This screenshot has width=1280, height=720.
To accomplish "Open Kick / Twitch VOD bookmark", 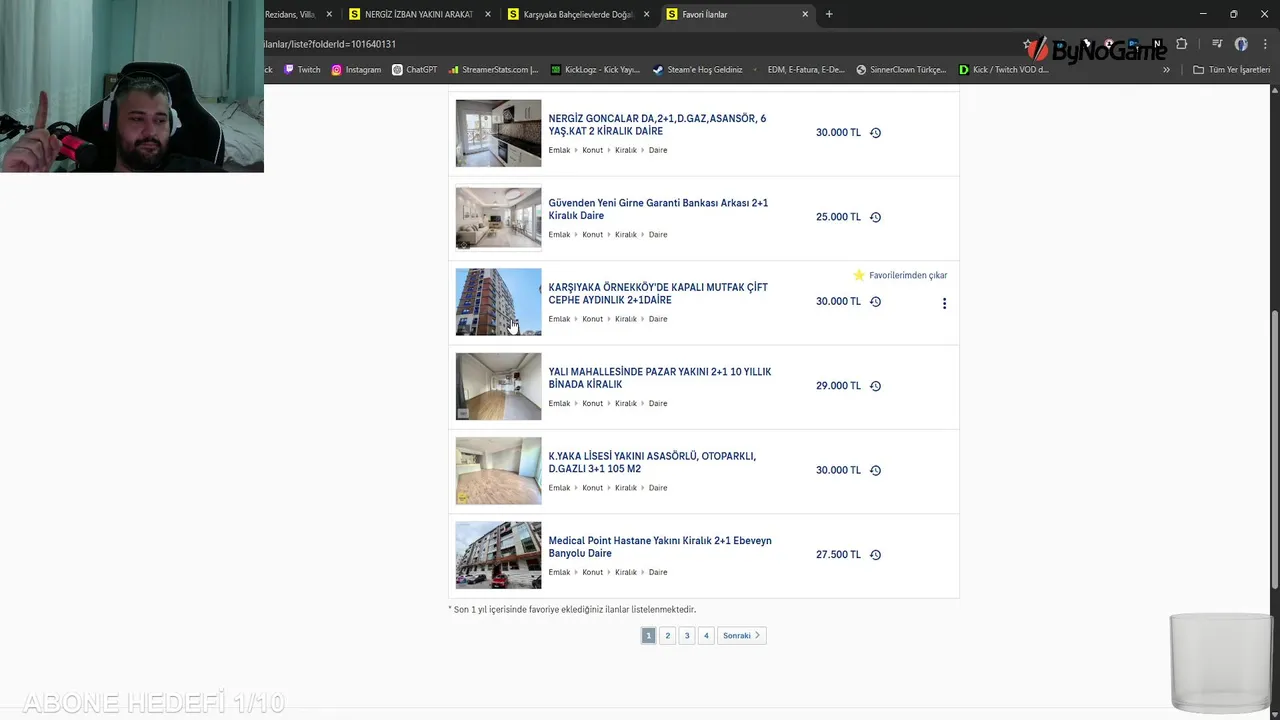I will coord(1003,70).
